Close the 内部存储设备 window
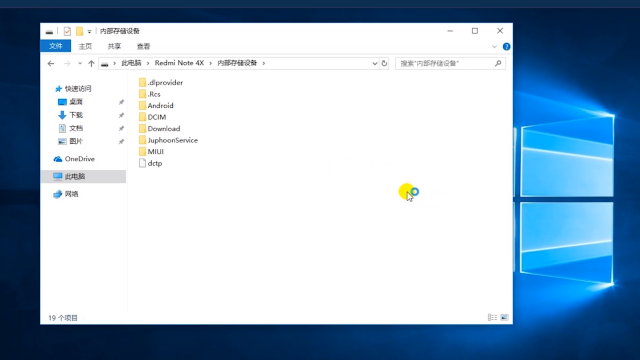Screen dimensions: 640x360 pyautogui.click(x=500, y=31)
